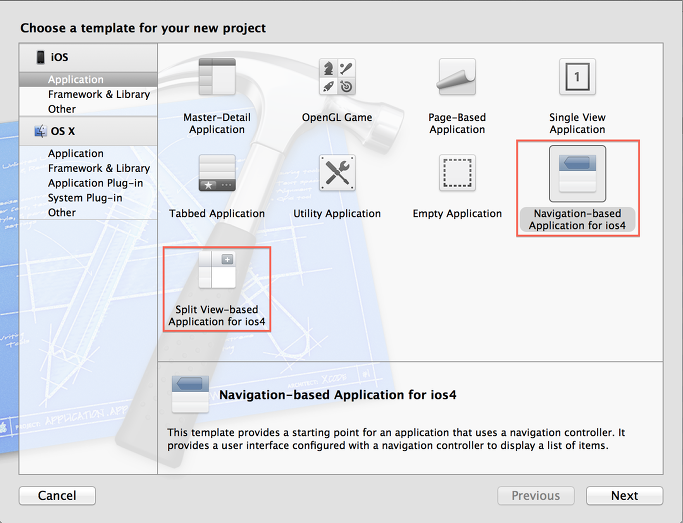Choose the Tabbed Application template icon

tap(217, 173)
